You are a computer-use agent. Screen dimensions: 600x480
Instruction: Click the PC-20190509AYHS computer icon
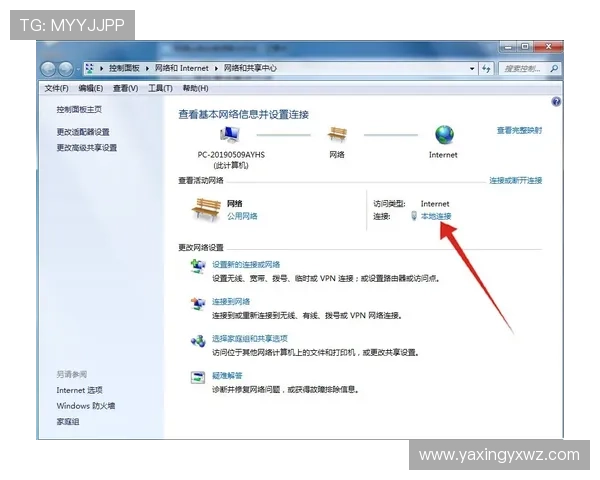[x=230, y=135]
